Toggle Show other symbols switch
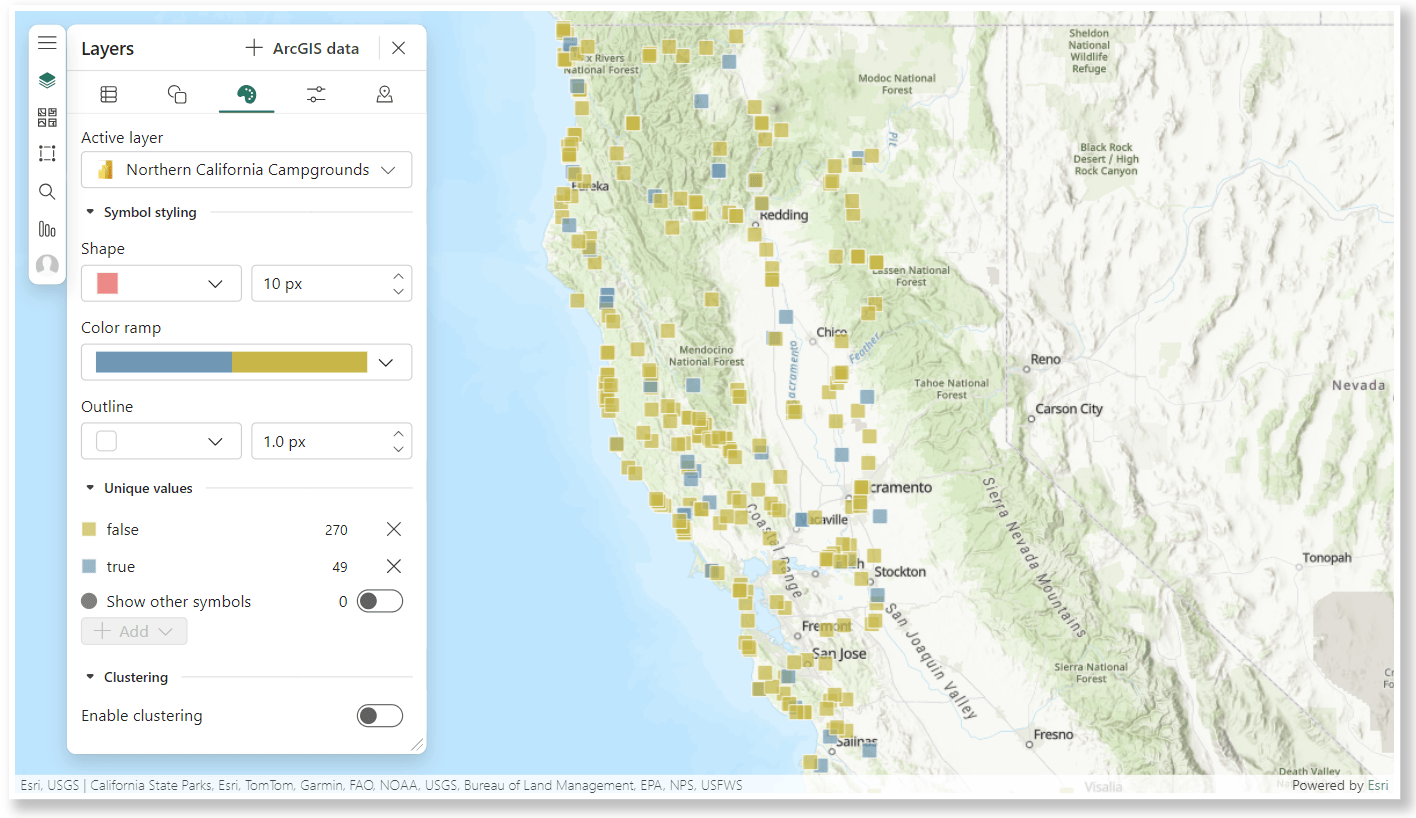The height and width of the screenshot is (818, 1416). point(380,601)
